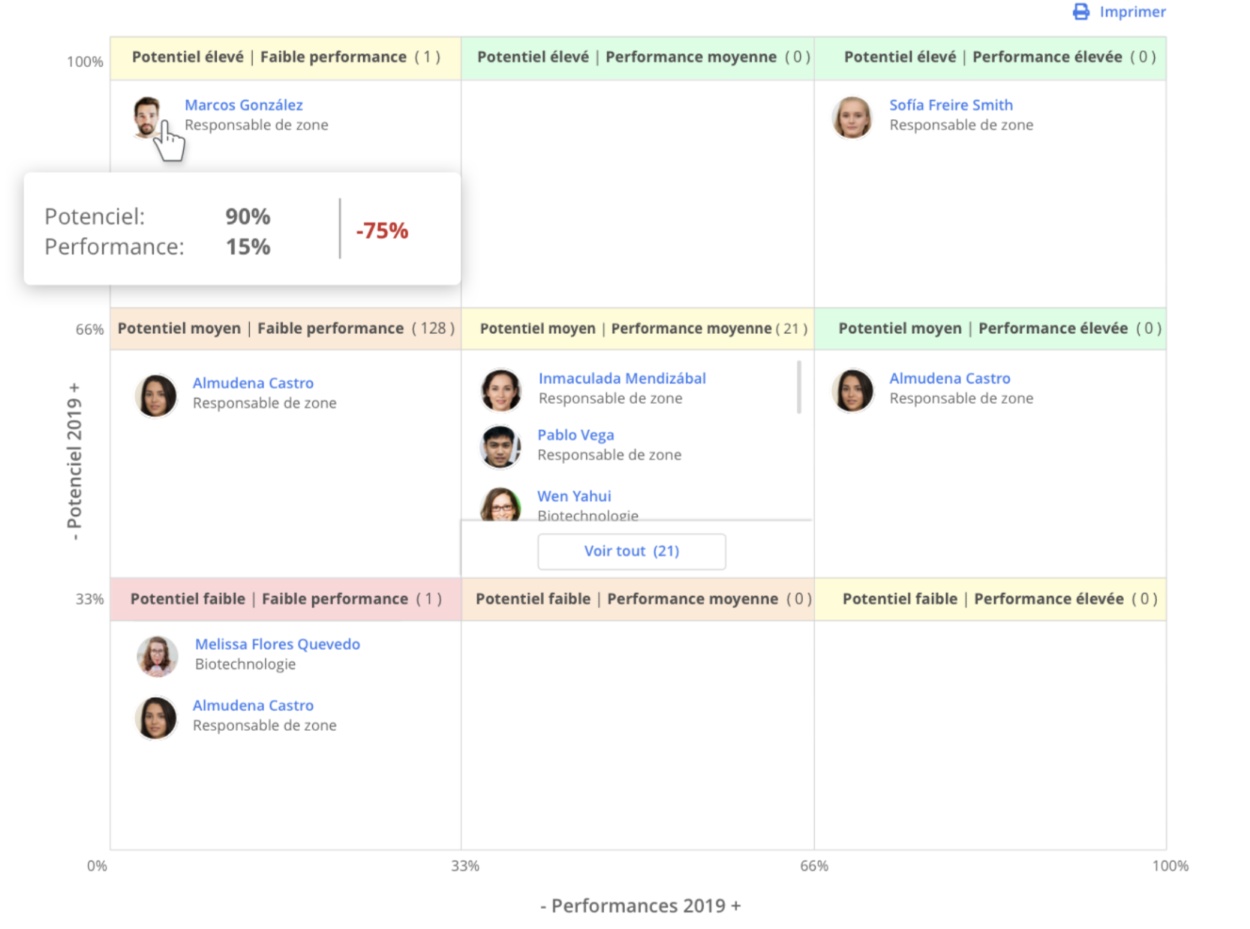Image resolution: width=1250 pixels, height=929 pixels.
Task: Open Almudena Castro link under Potentiel faible
Action: click(x=253, y=705)
